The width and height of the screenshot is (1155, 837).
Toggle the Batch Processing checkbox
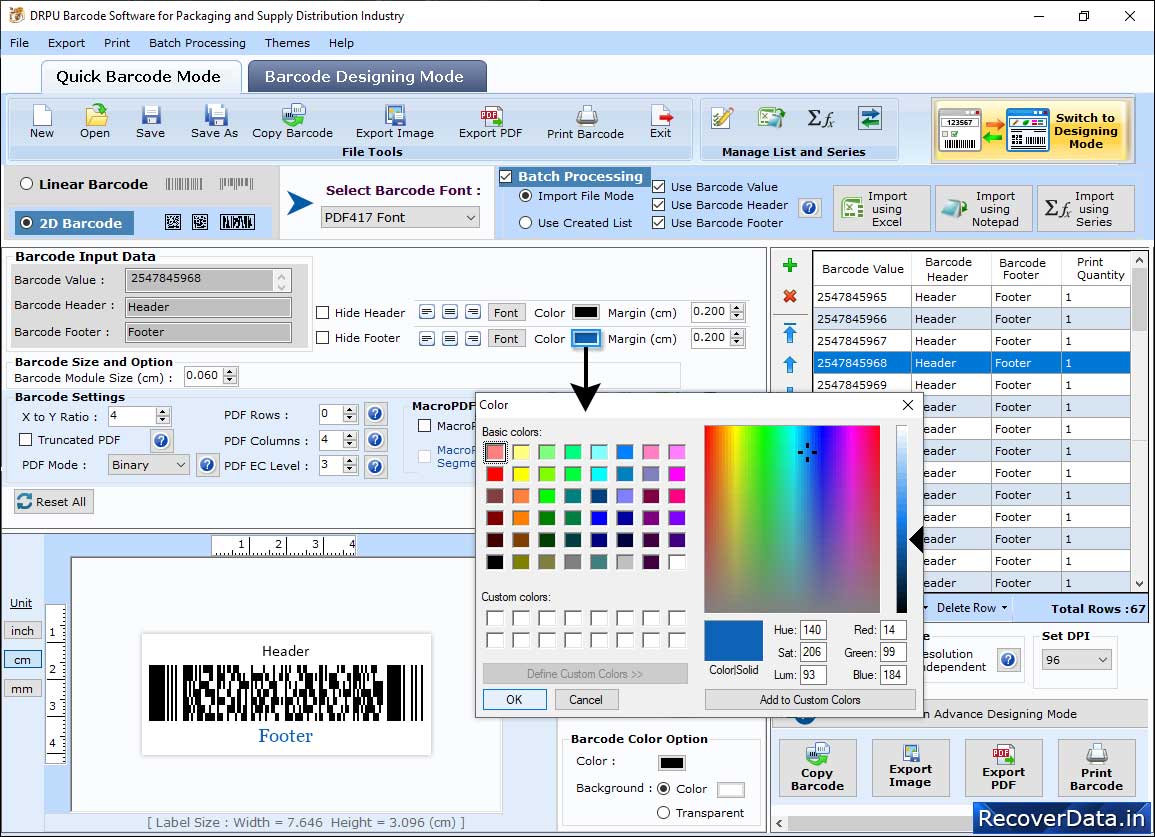(505, 176)
